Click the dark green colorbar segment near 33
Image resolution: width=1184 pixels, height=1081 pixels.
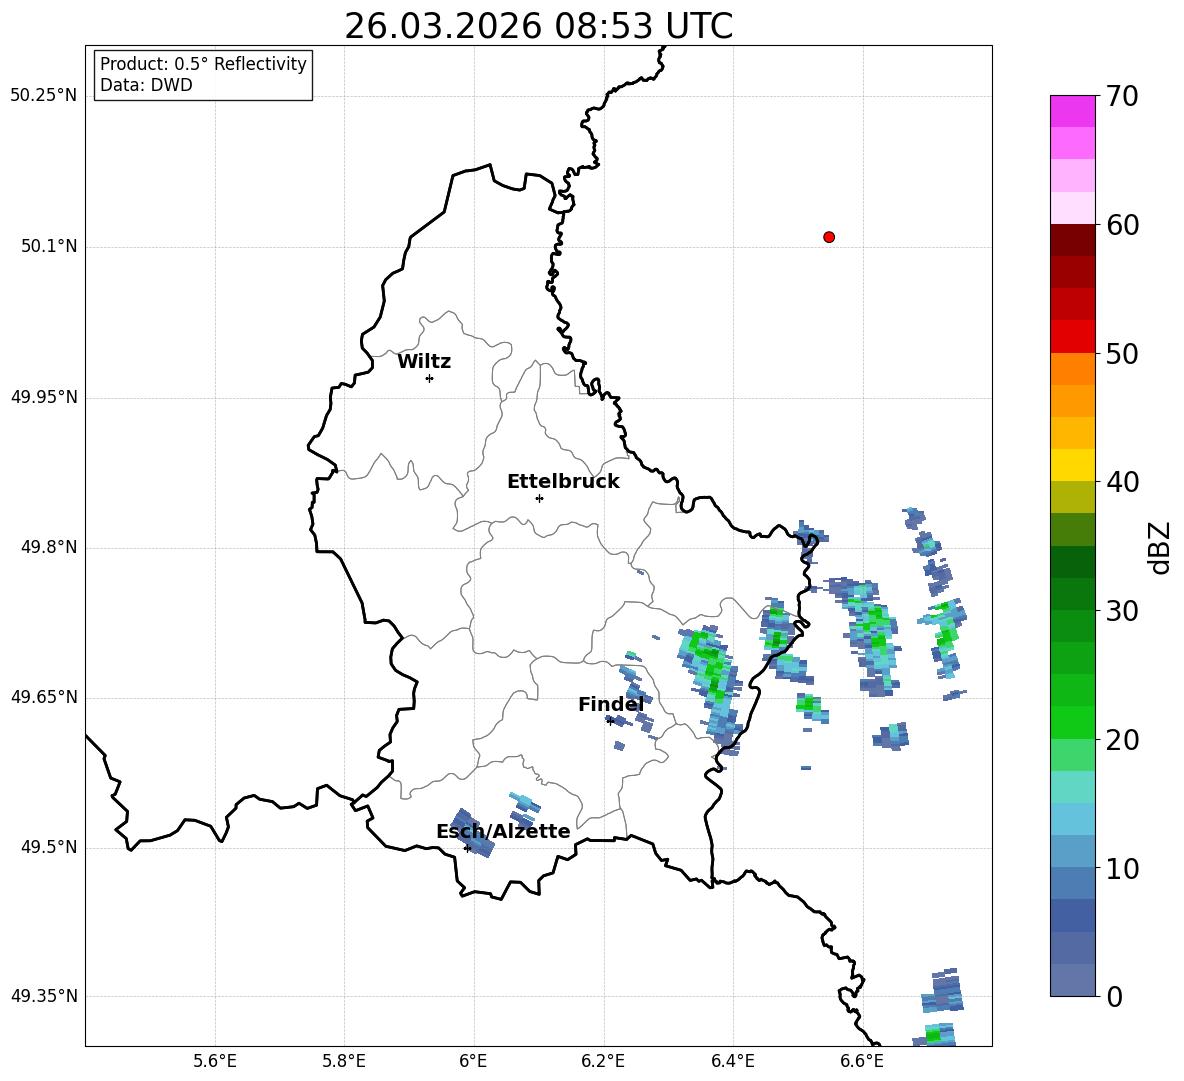coord(1072,562)
